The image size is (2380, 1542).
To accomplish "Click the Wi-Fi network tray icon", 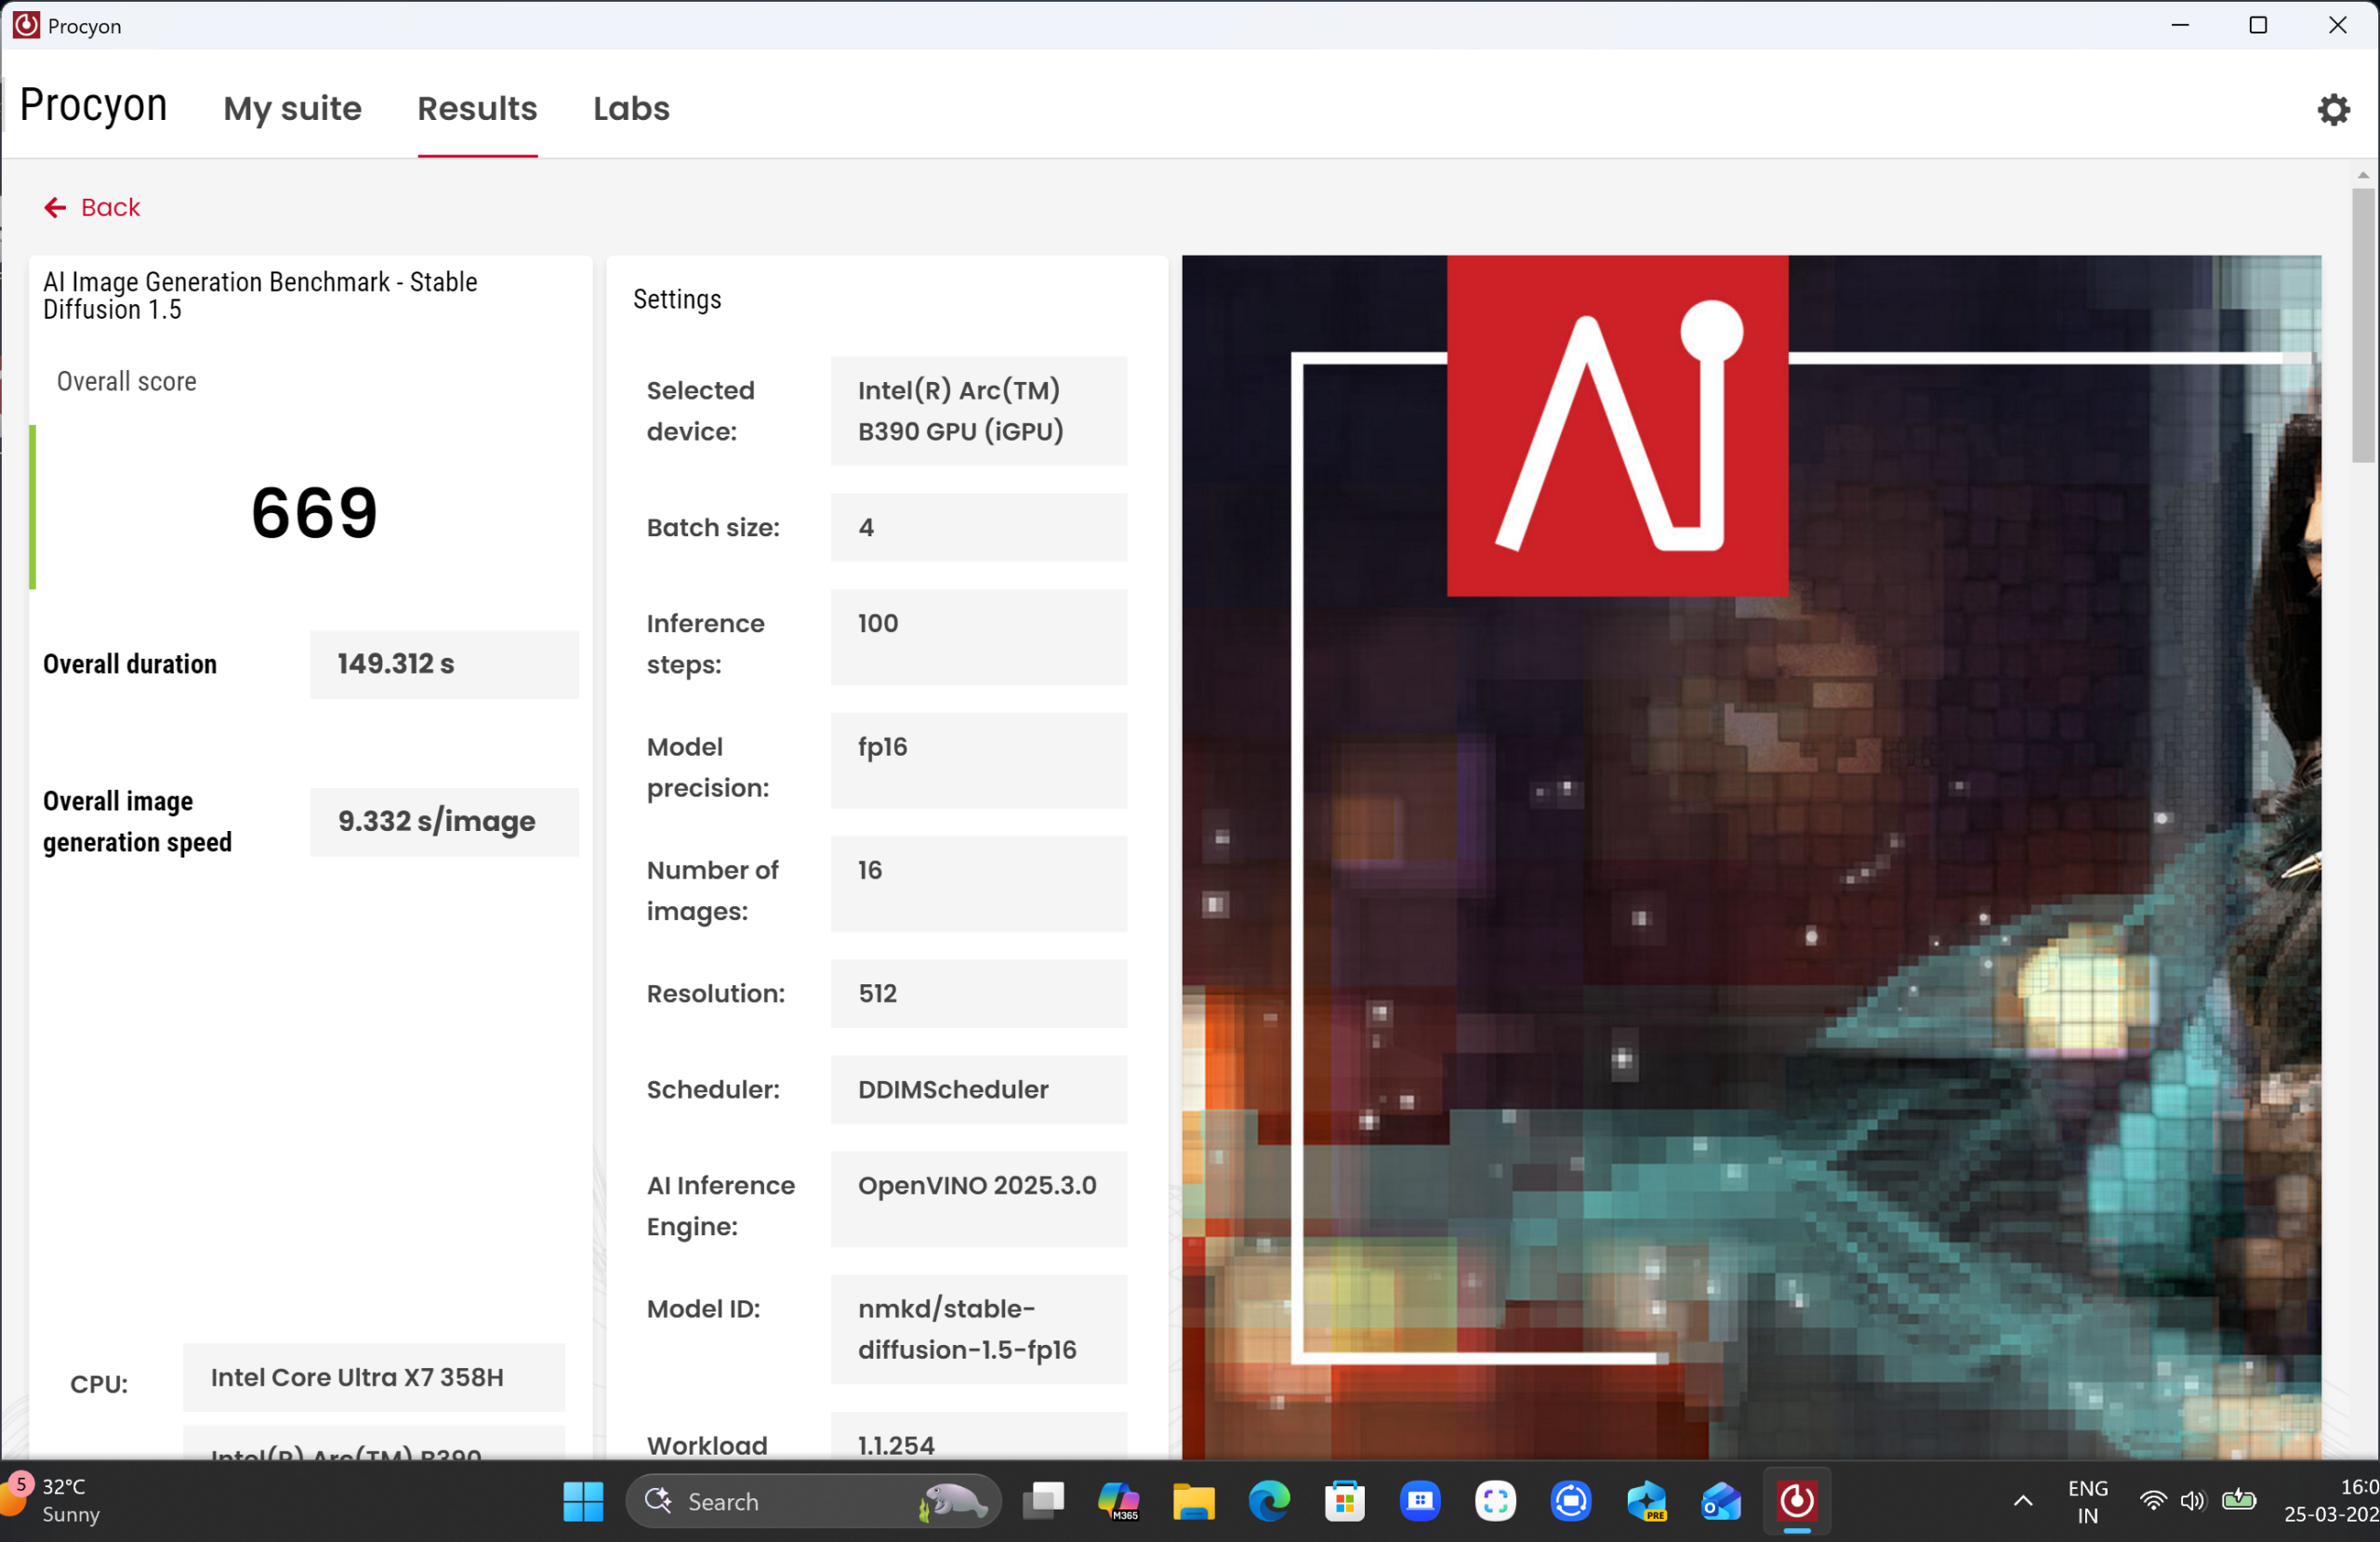I will [2152, 1500].
